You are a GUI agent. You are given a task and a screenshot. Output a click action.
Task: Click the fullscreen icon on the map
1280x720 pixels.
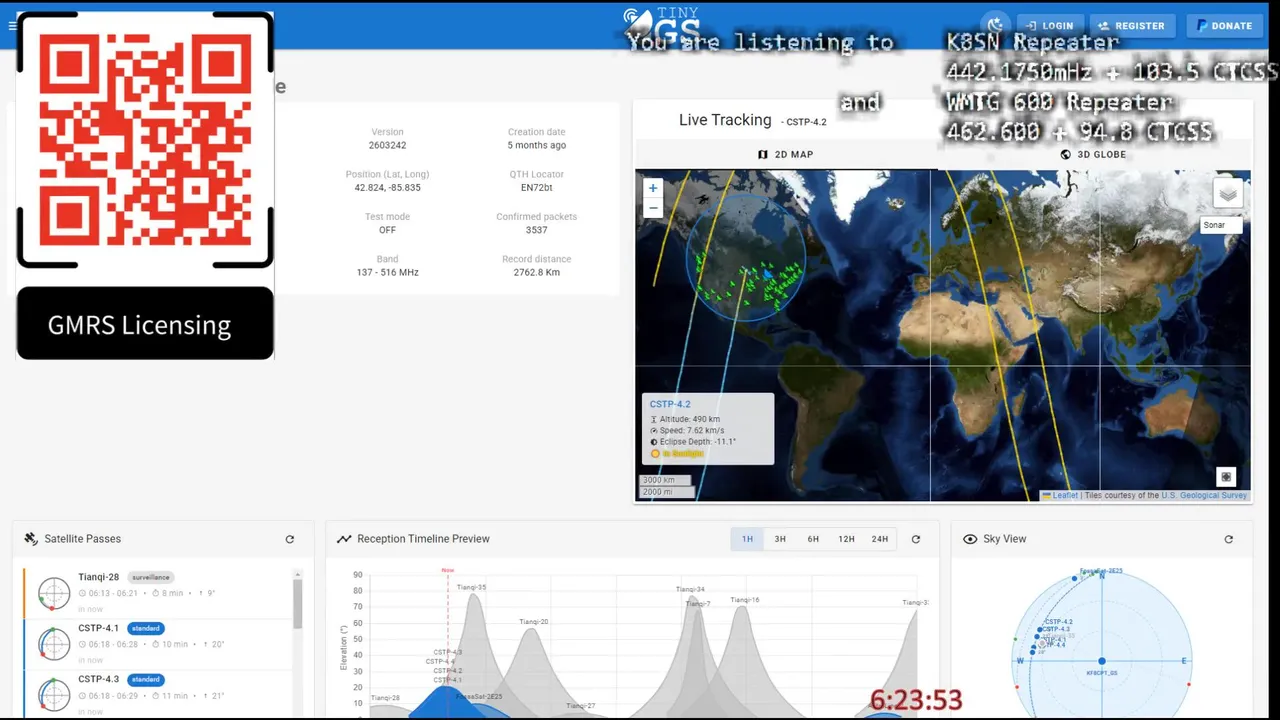click(1226, 477)
